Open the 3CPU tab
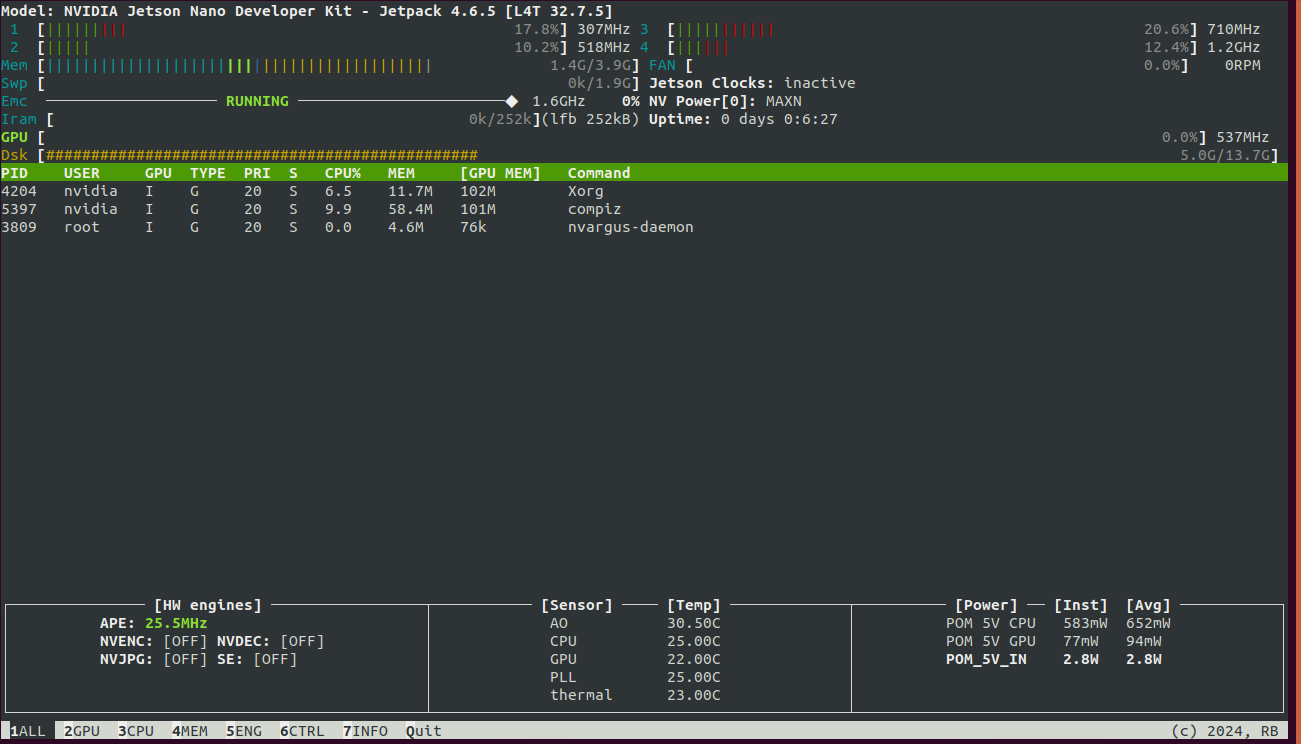Image resolution: width=1301 pixels, height=744 pixels. [136, 731]
